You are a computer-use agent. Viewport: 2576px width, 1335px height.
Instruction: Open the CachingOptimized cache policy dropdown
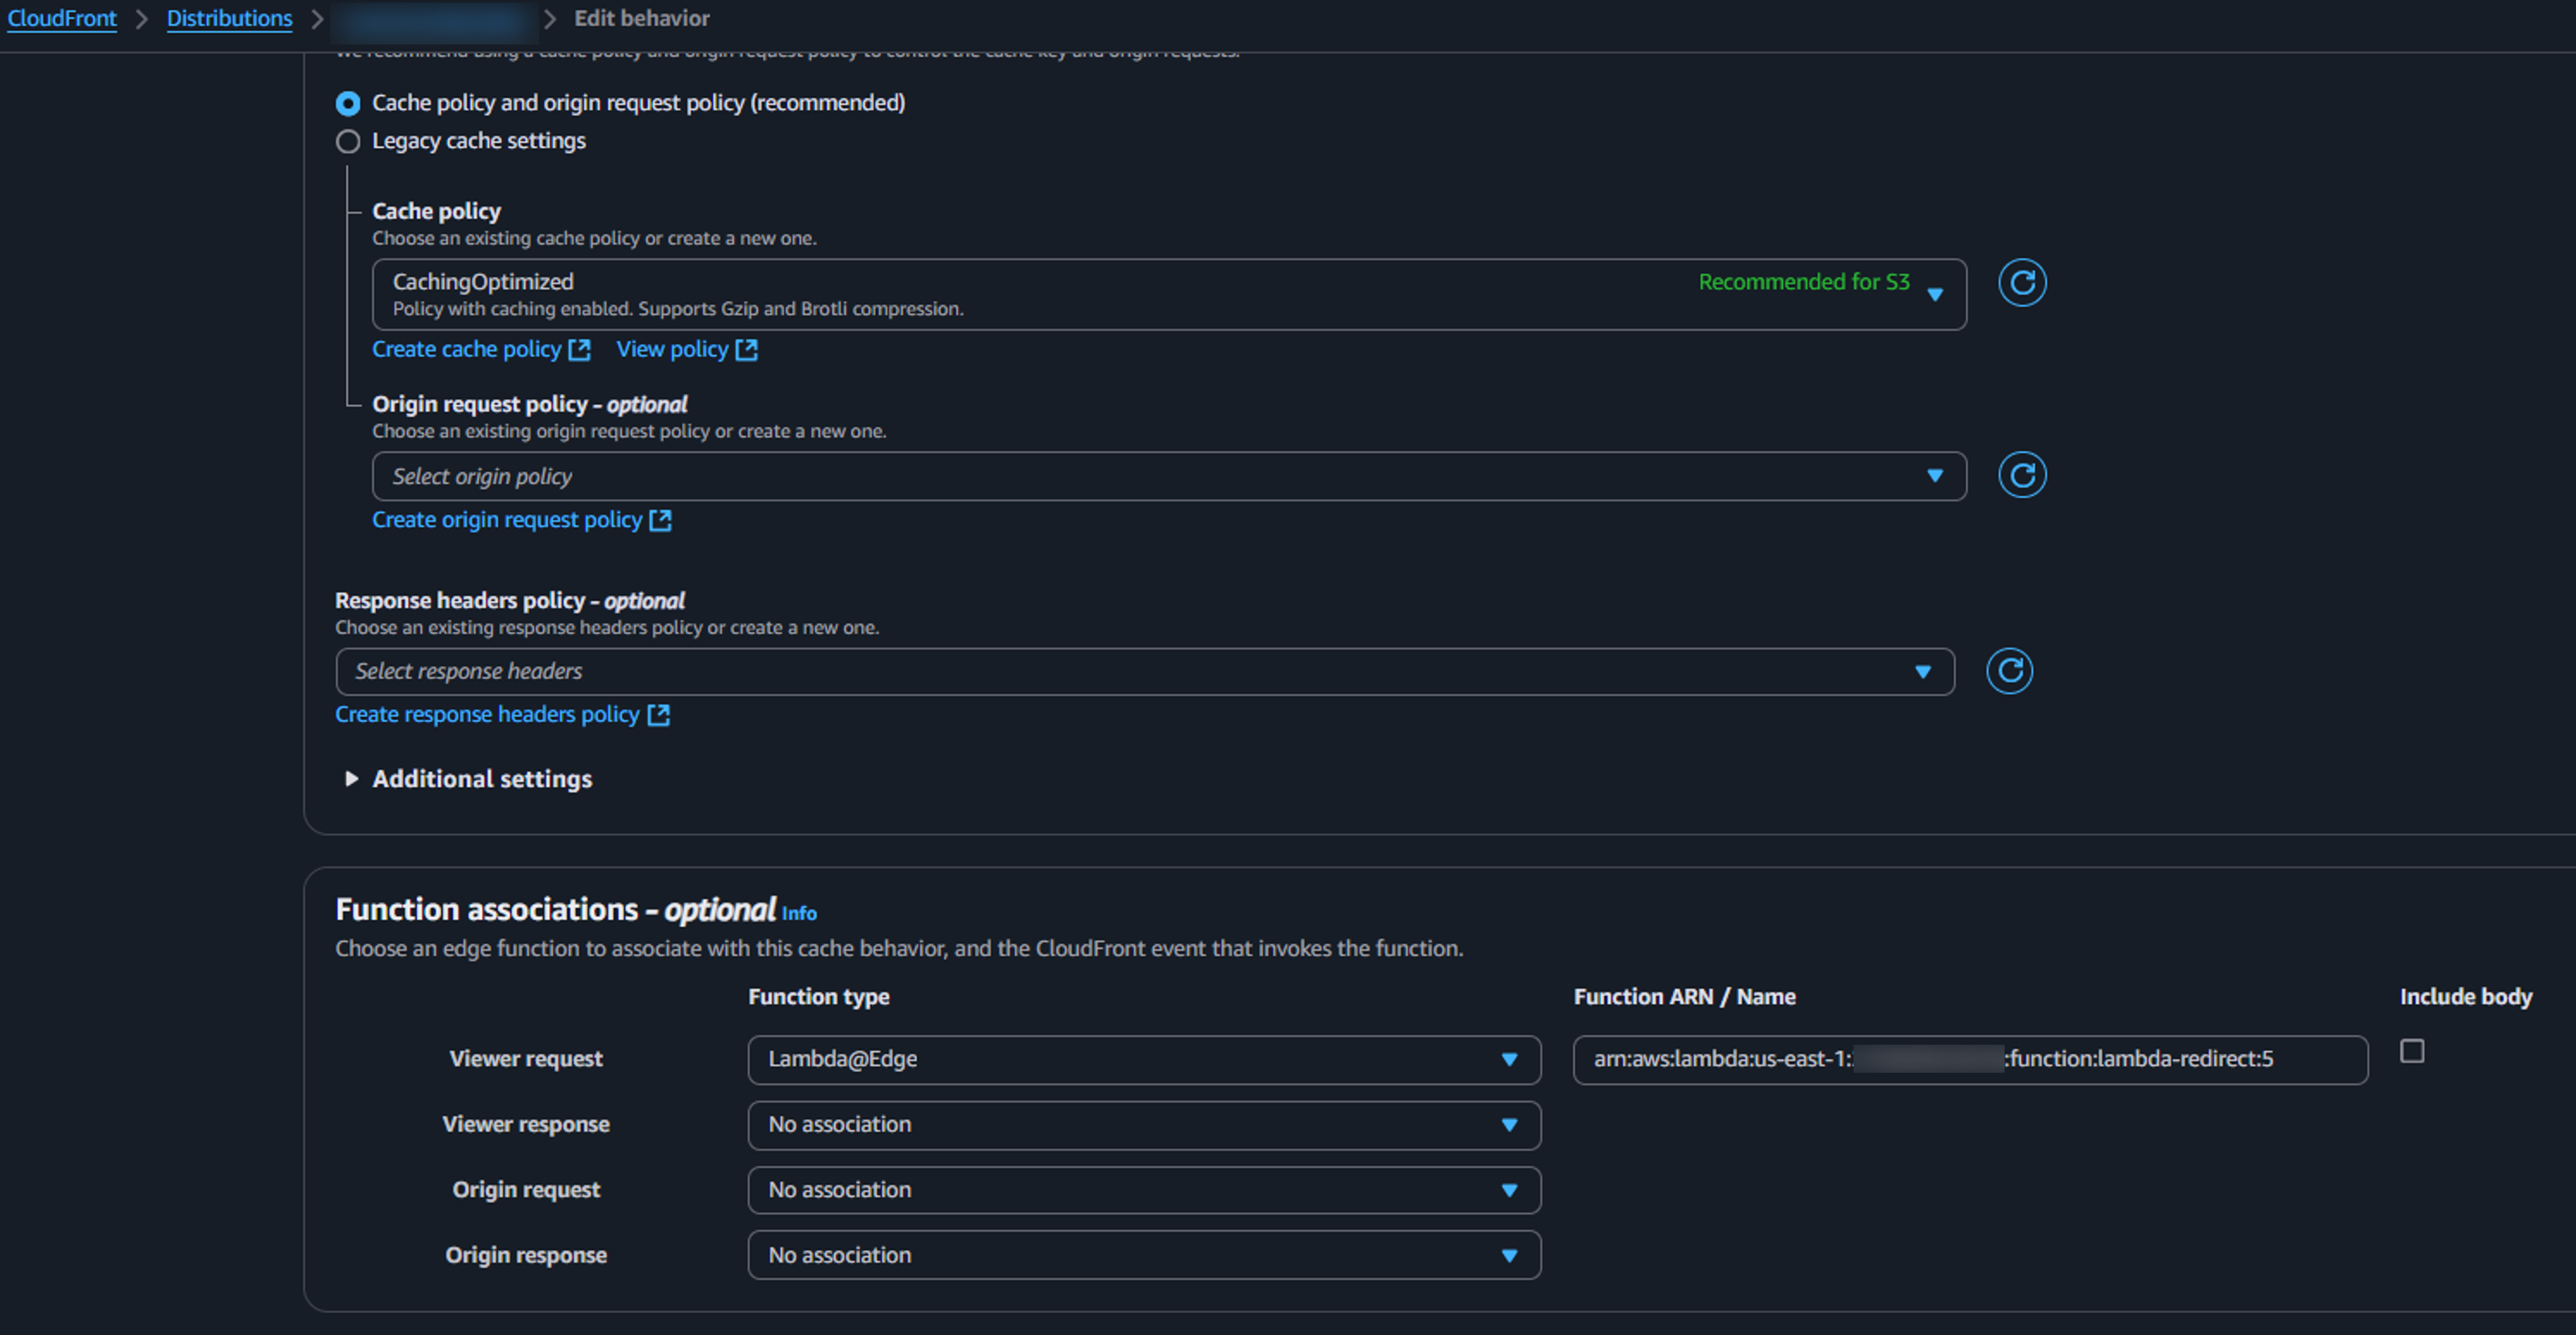pos(1168,294)
